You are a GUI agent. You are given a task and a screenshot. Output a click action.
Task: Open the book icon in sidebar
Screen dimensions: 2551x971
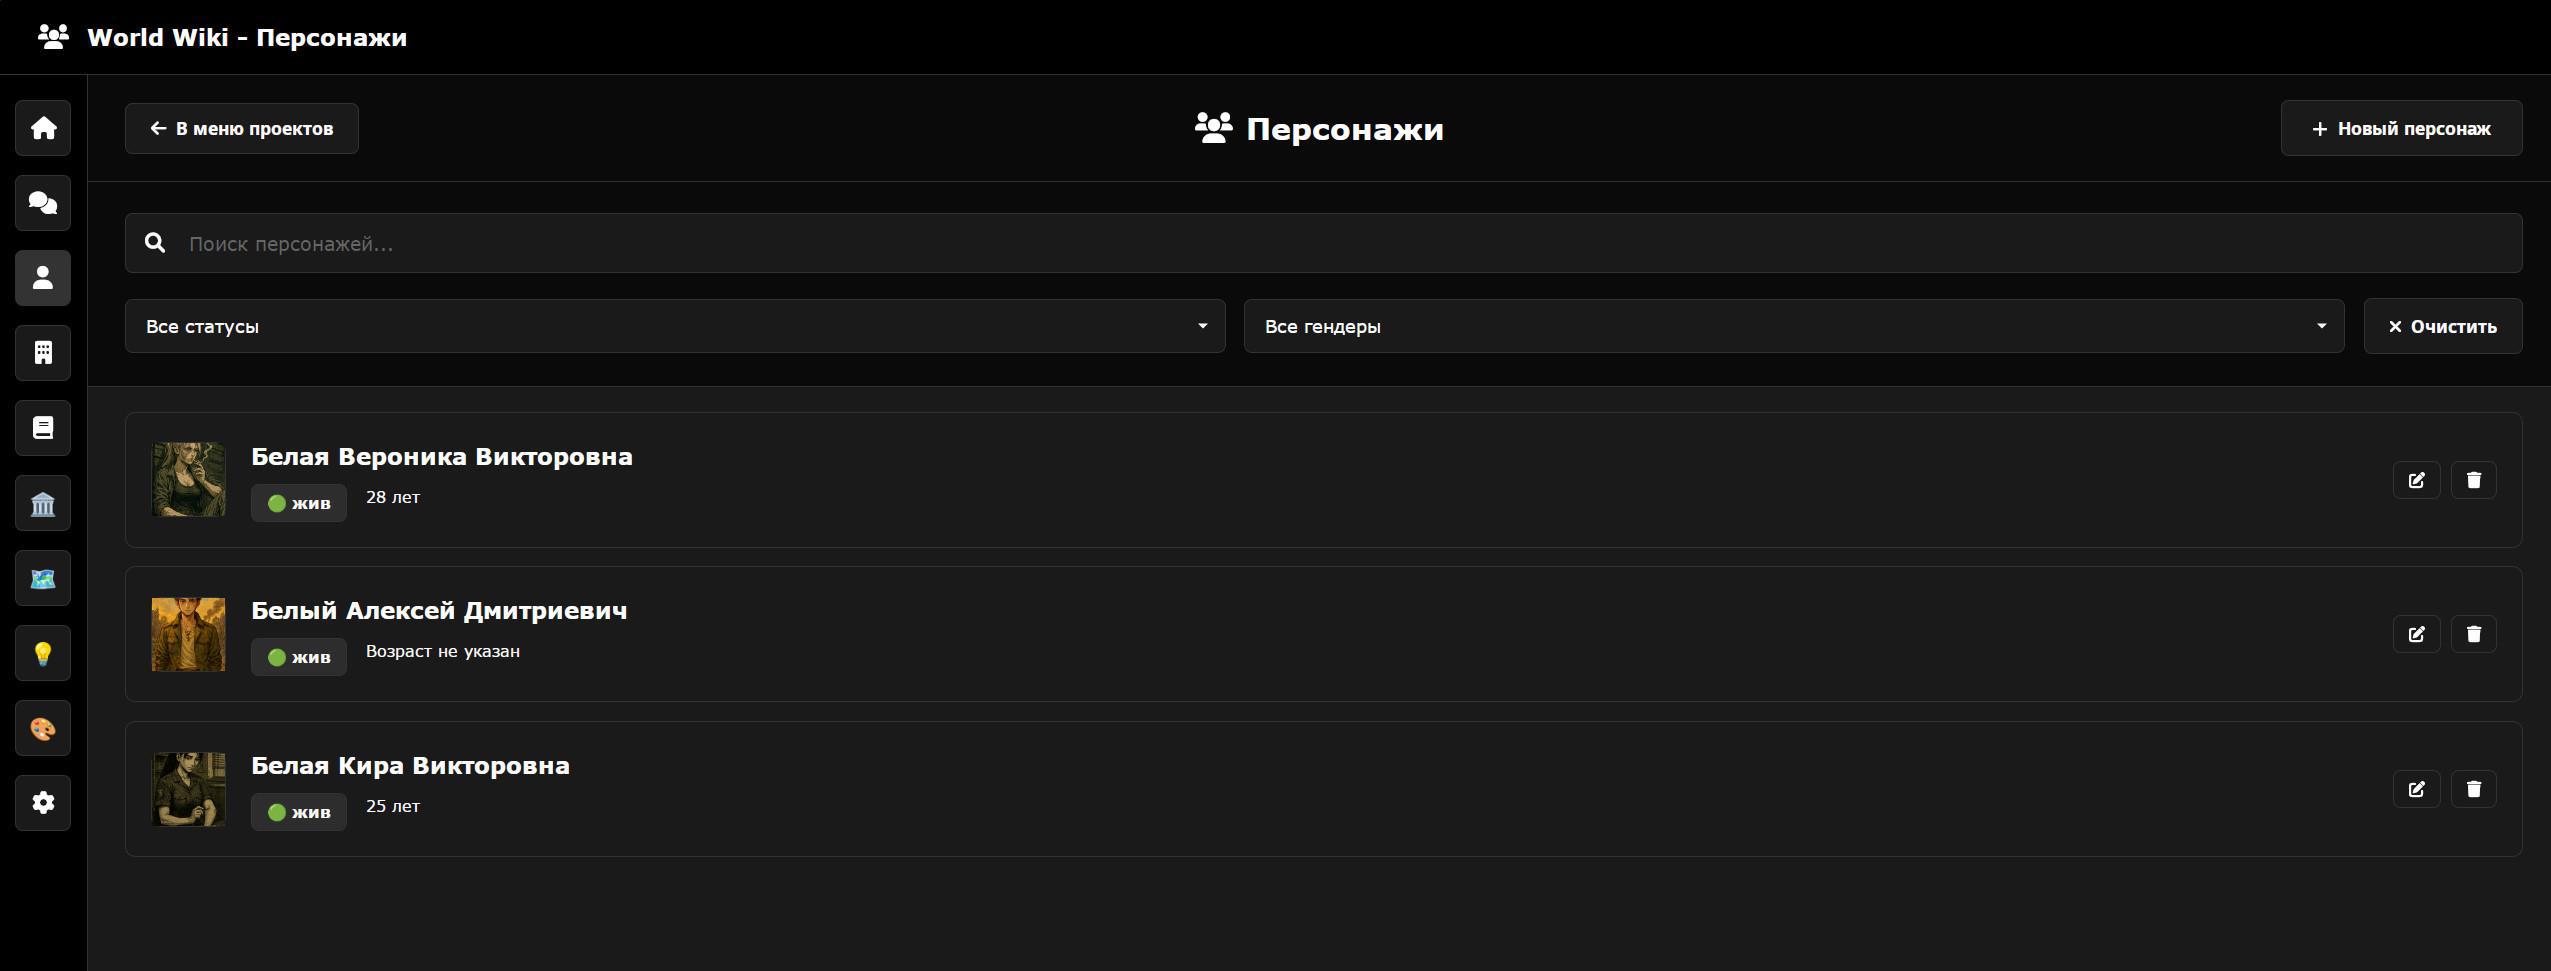43,428
